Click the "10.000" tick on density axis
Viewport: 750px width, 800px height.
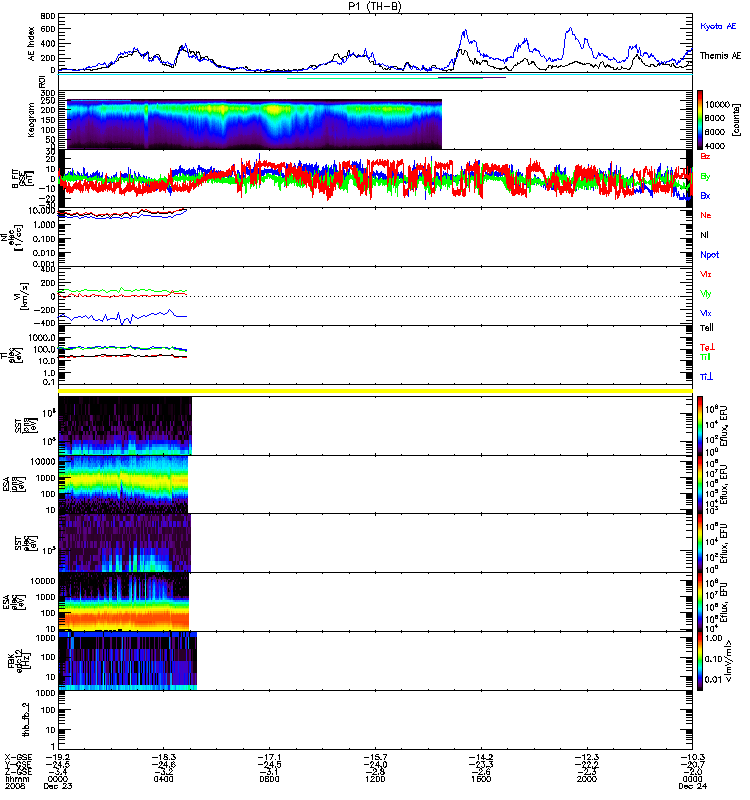(x=41, y=210)
